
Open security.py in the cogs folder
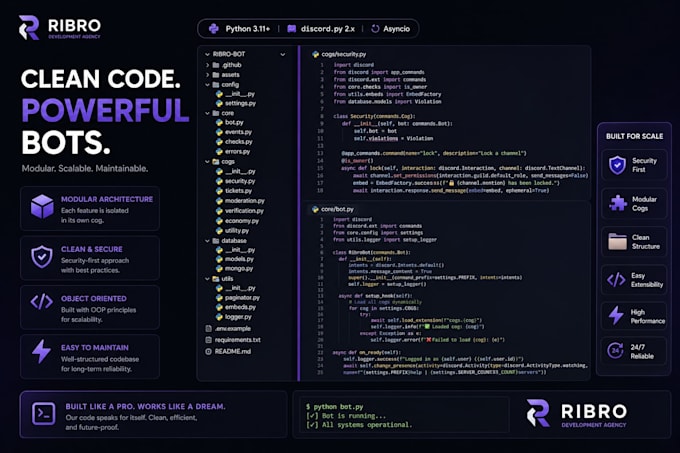point(240,181)
